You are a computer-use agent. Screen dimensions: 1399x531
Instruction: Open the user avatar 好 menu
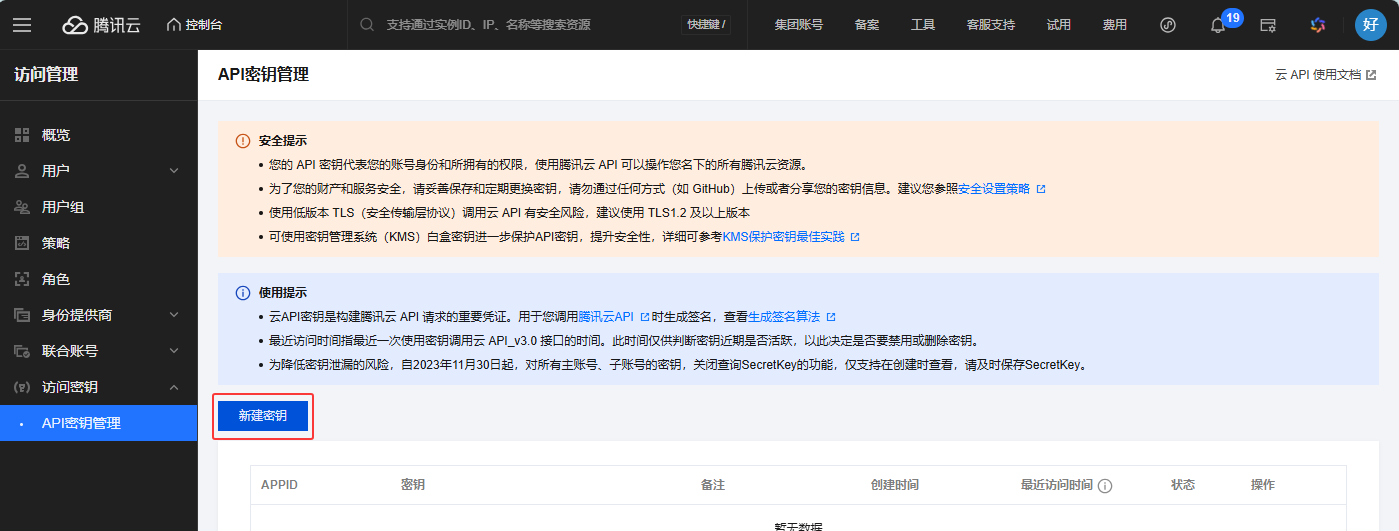pos(1370,25)
